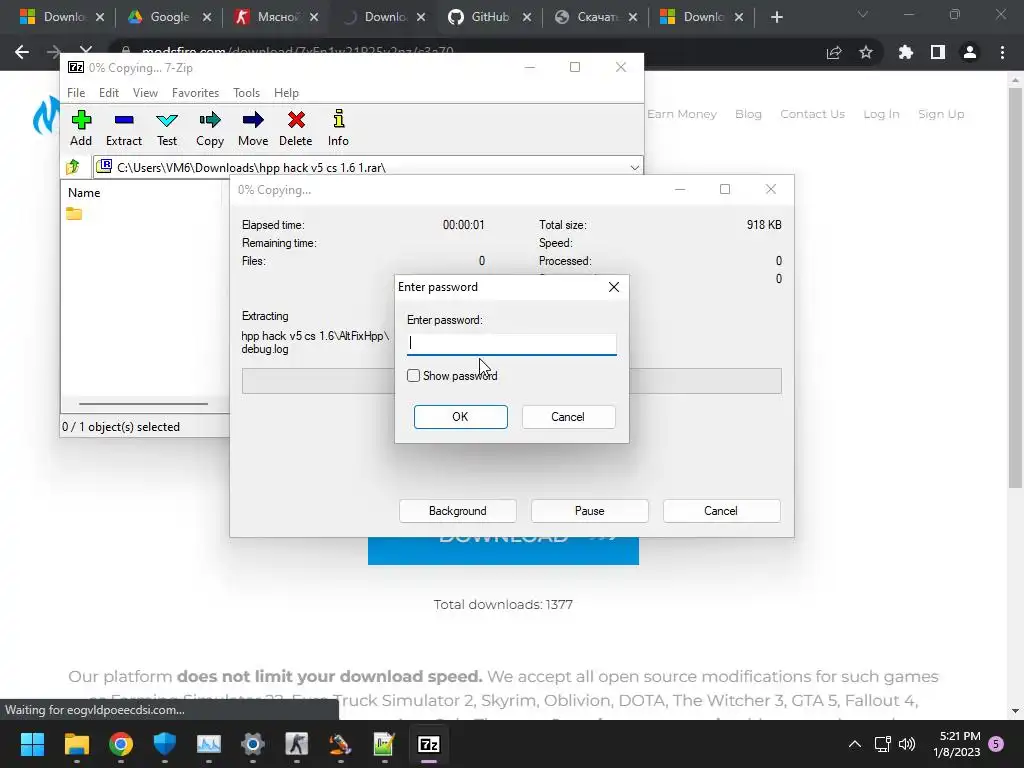The image size is (1024, 768).
Task: Click the Earn Money link on webpage
Action: pos(682,114)
